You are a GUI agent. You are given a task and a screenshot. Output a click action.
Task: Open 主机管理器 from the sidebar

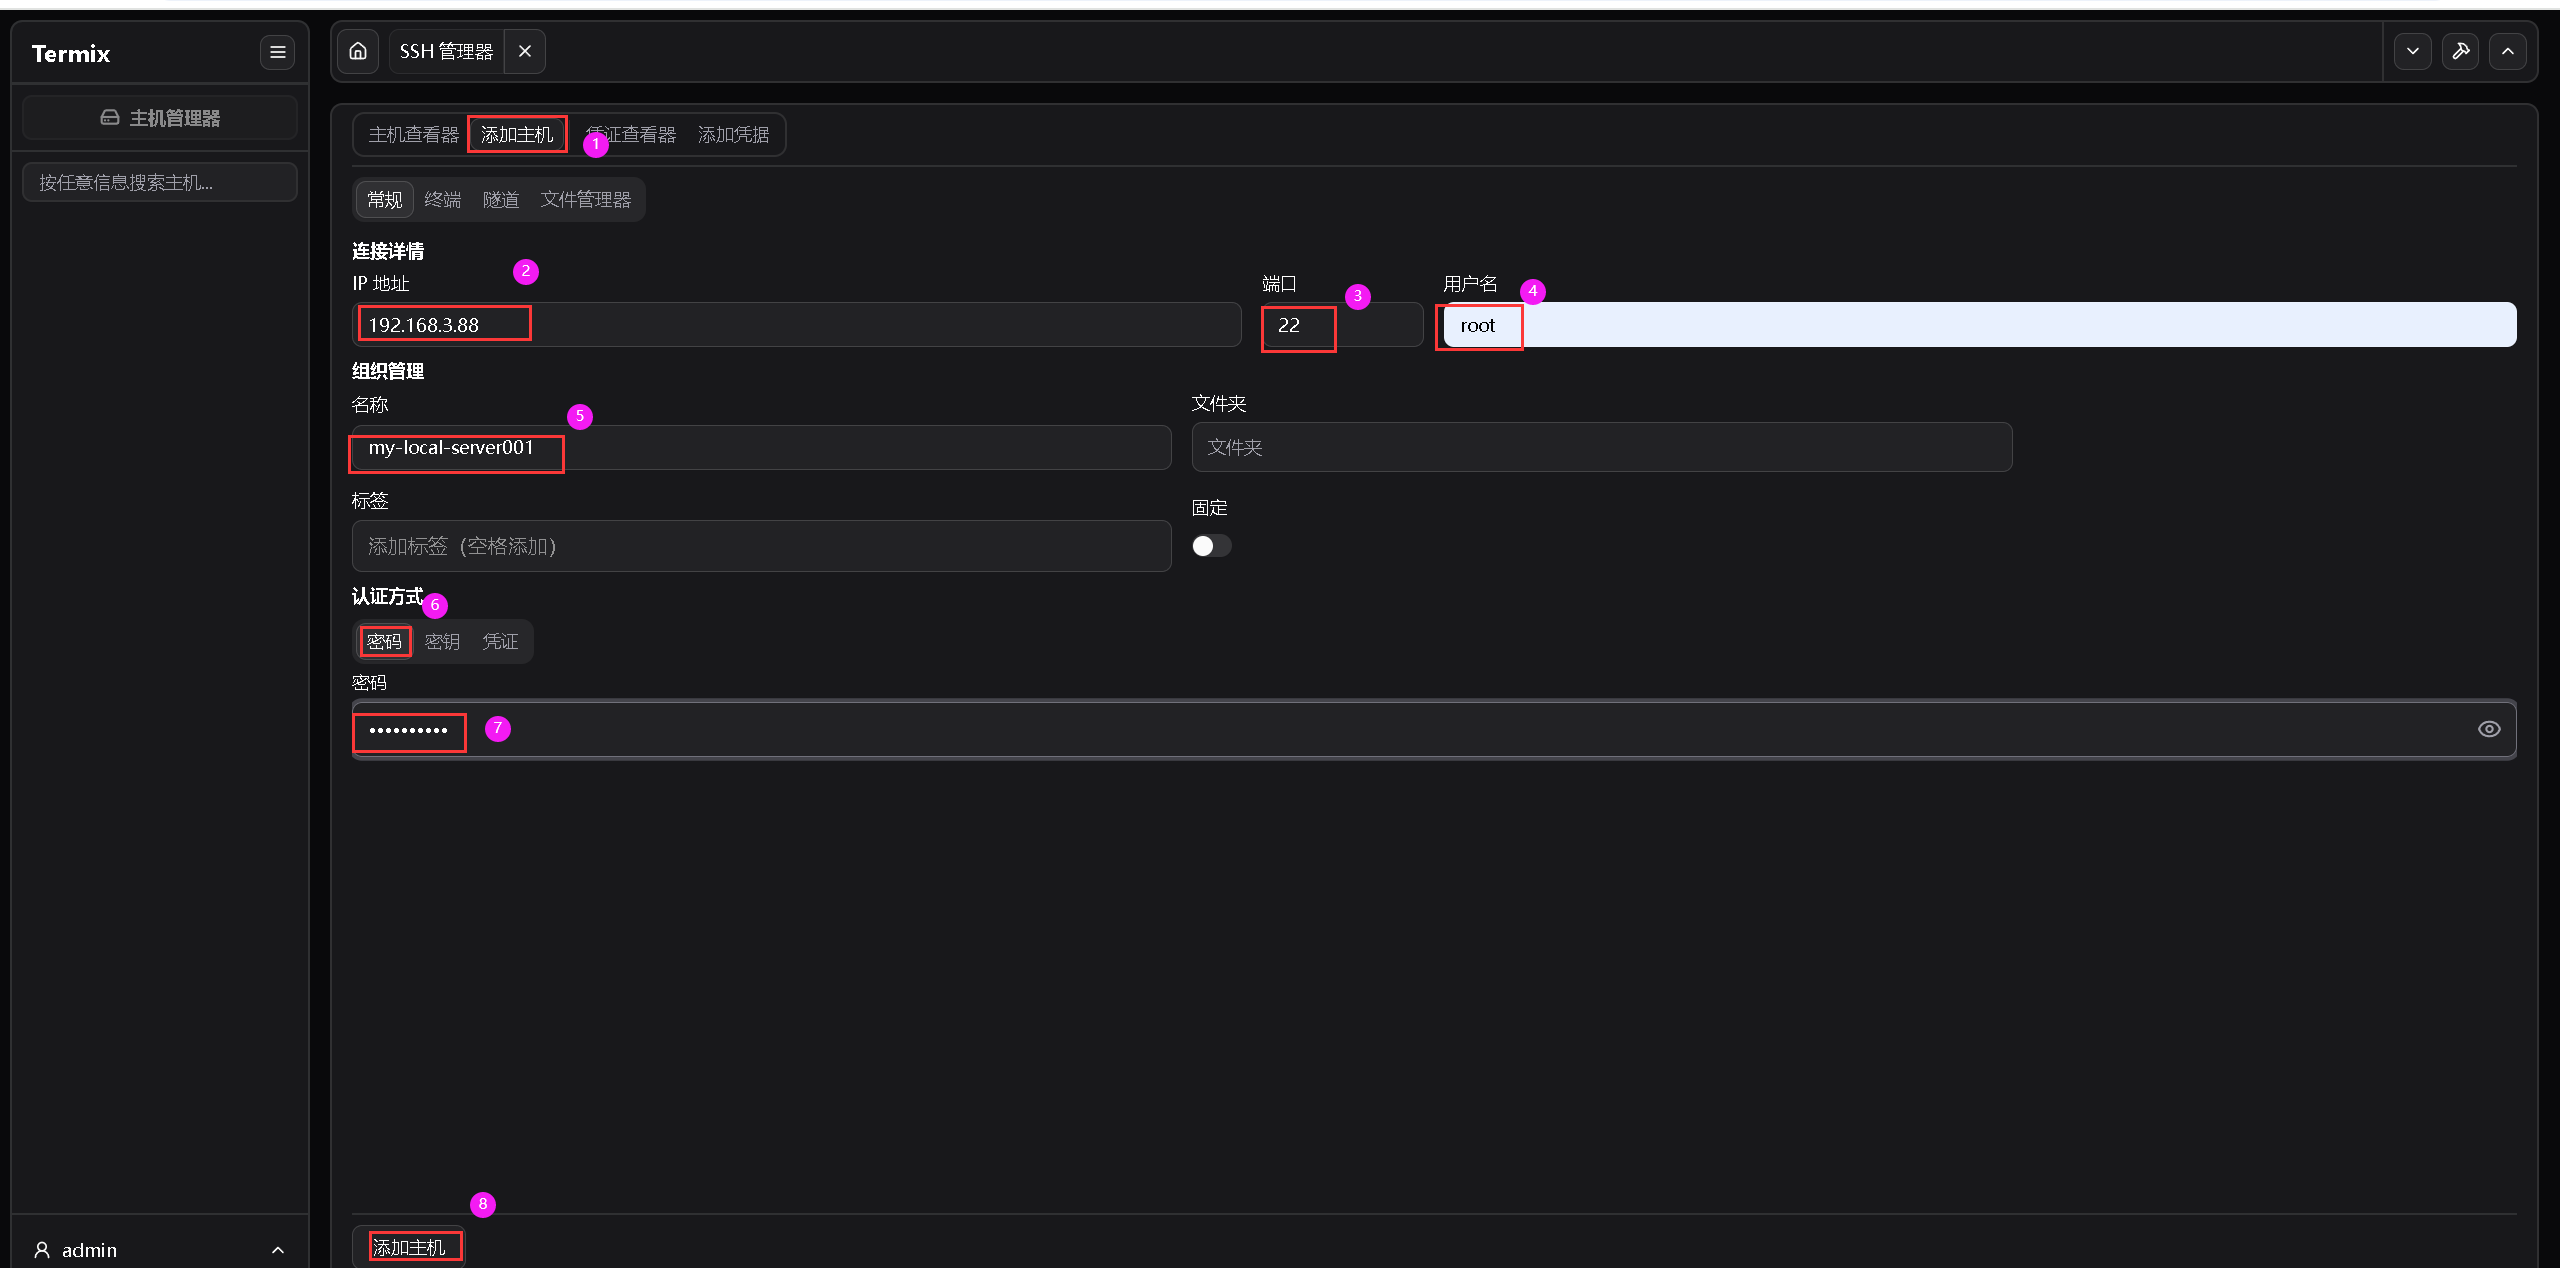[160, 118]
